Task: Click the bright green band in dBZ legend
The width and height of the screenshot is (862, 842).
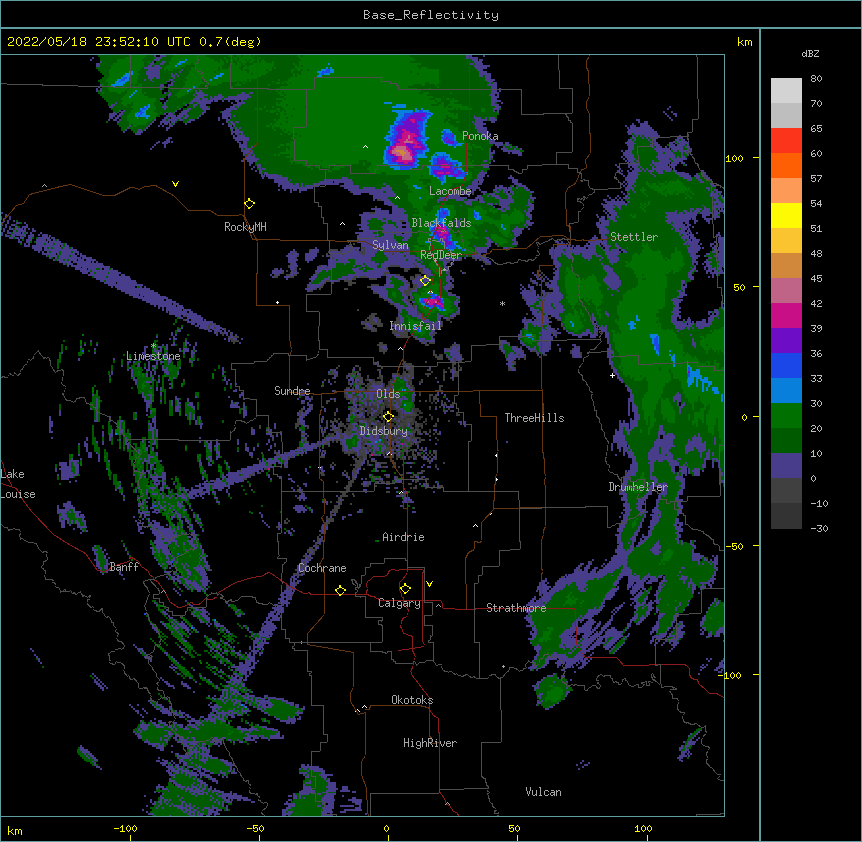Action: 786,416
